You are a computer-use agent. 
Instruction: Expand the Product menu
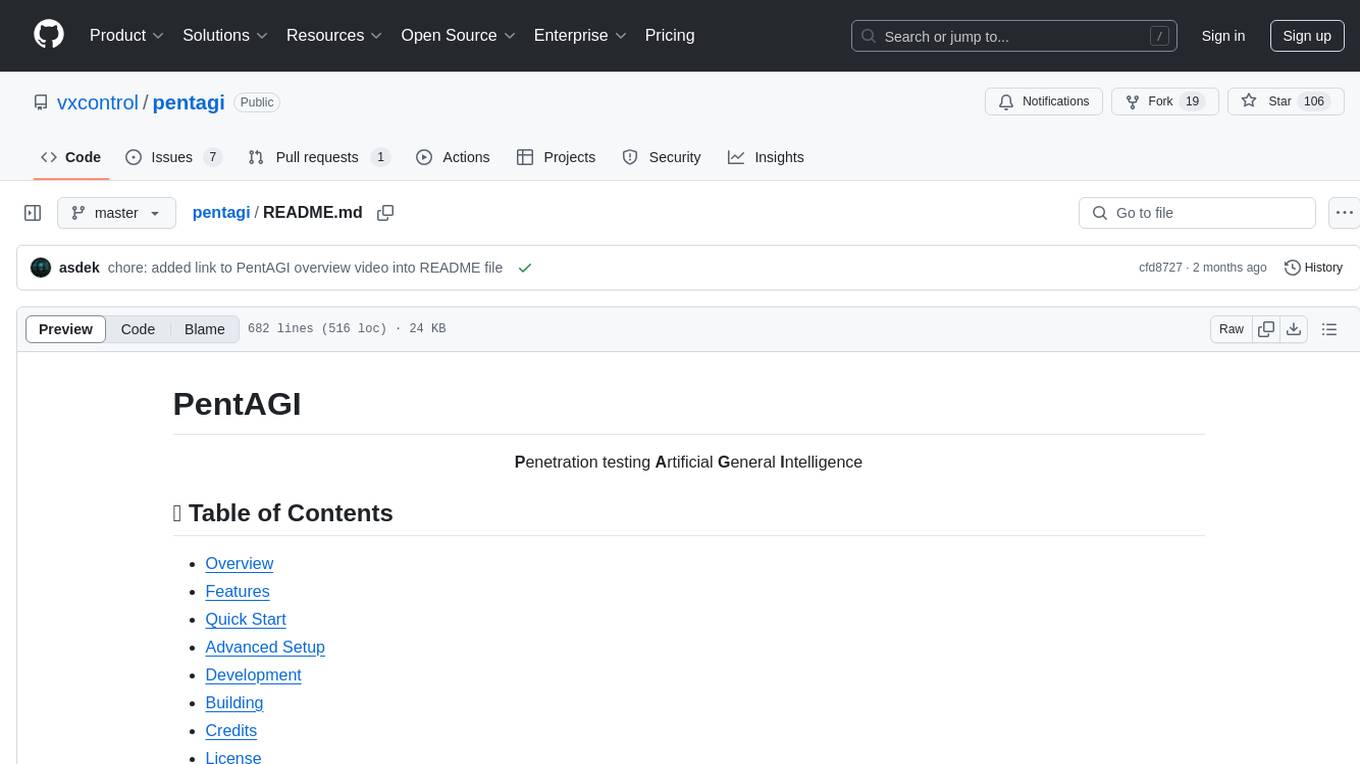[127, 35]
